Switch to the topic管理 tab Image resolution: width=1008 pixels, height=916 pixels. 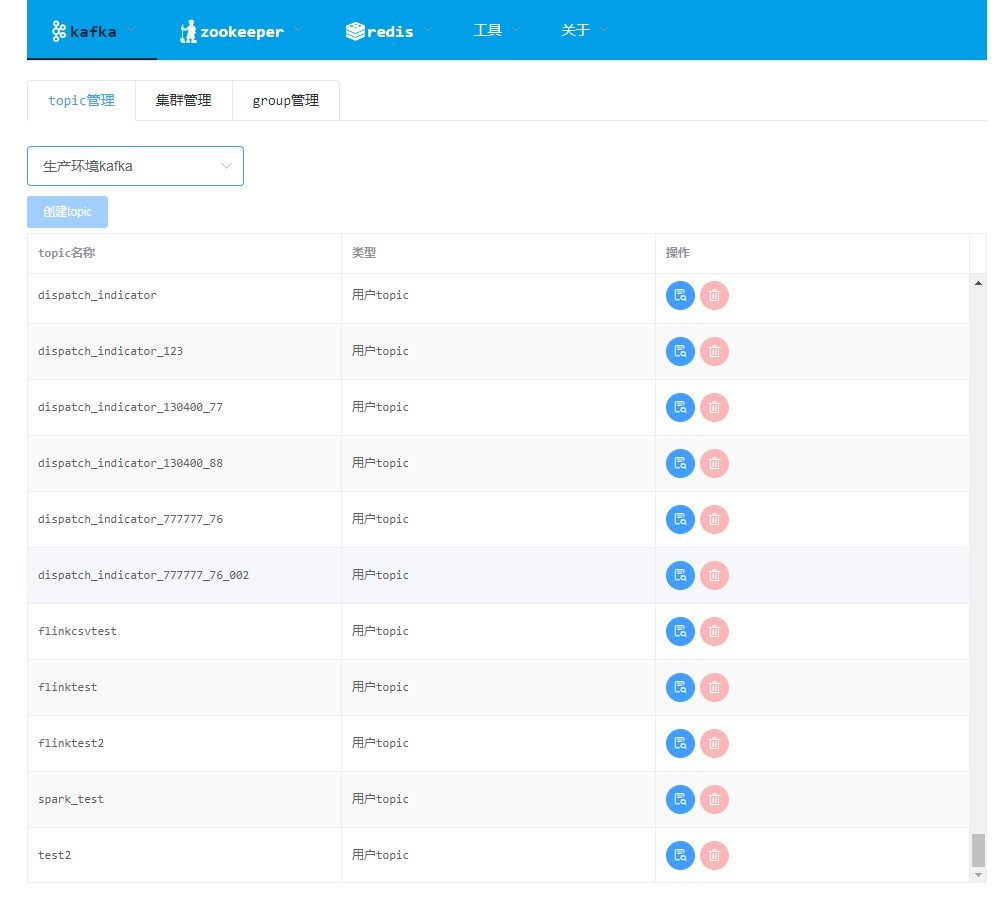tap(82, 100)
